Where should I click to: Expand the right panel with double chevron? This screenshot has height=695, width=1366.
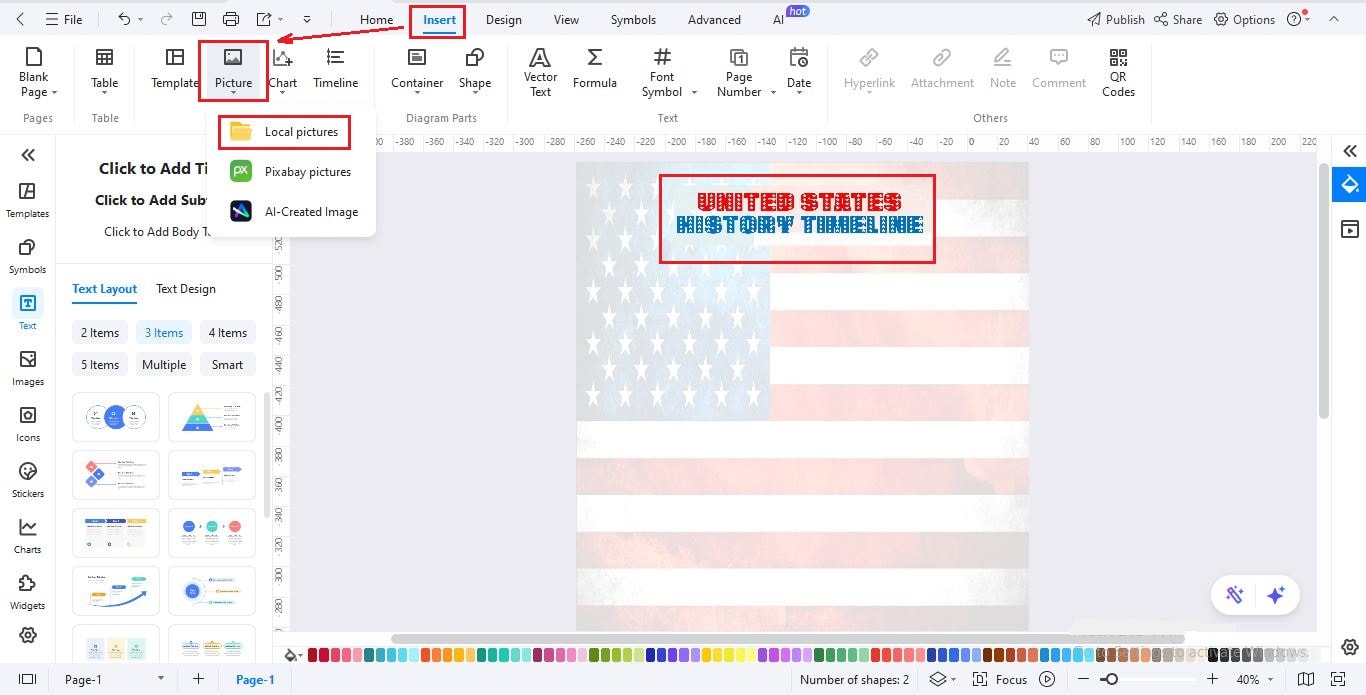click(x=1350, y=151)
